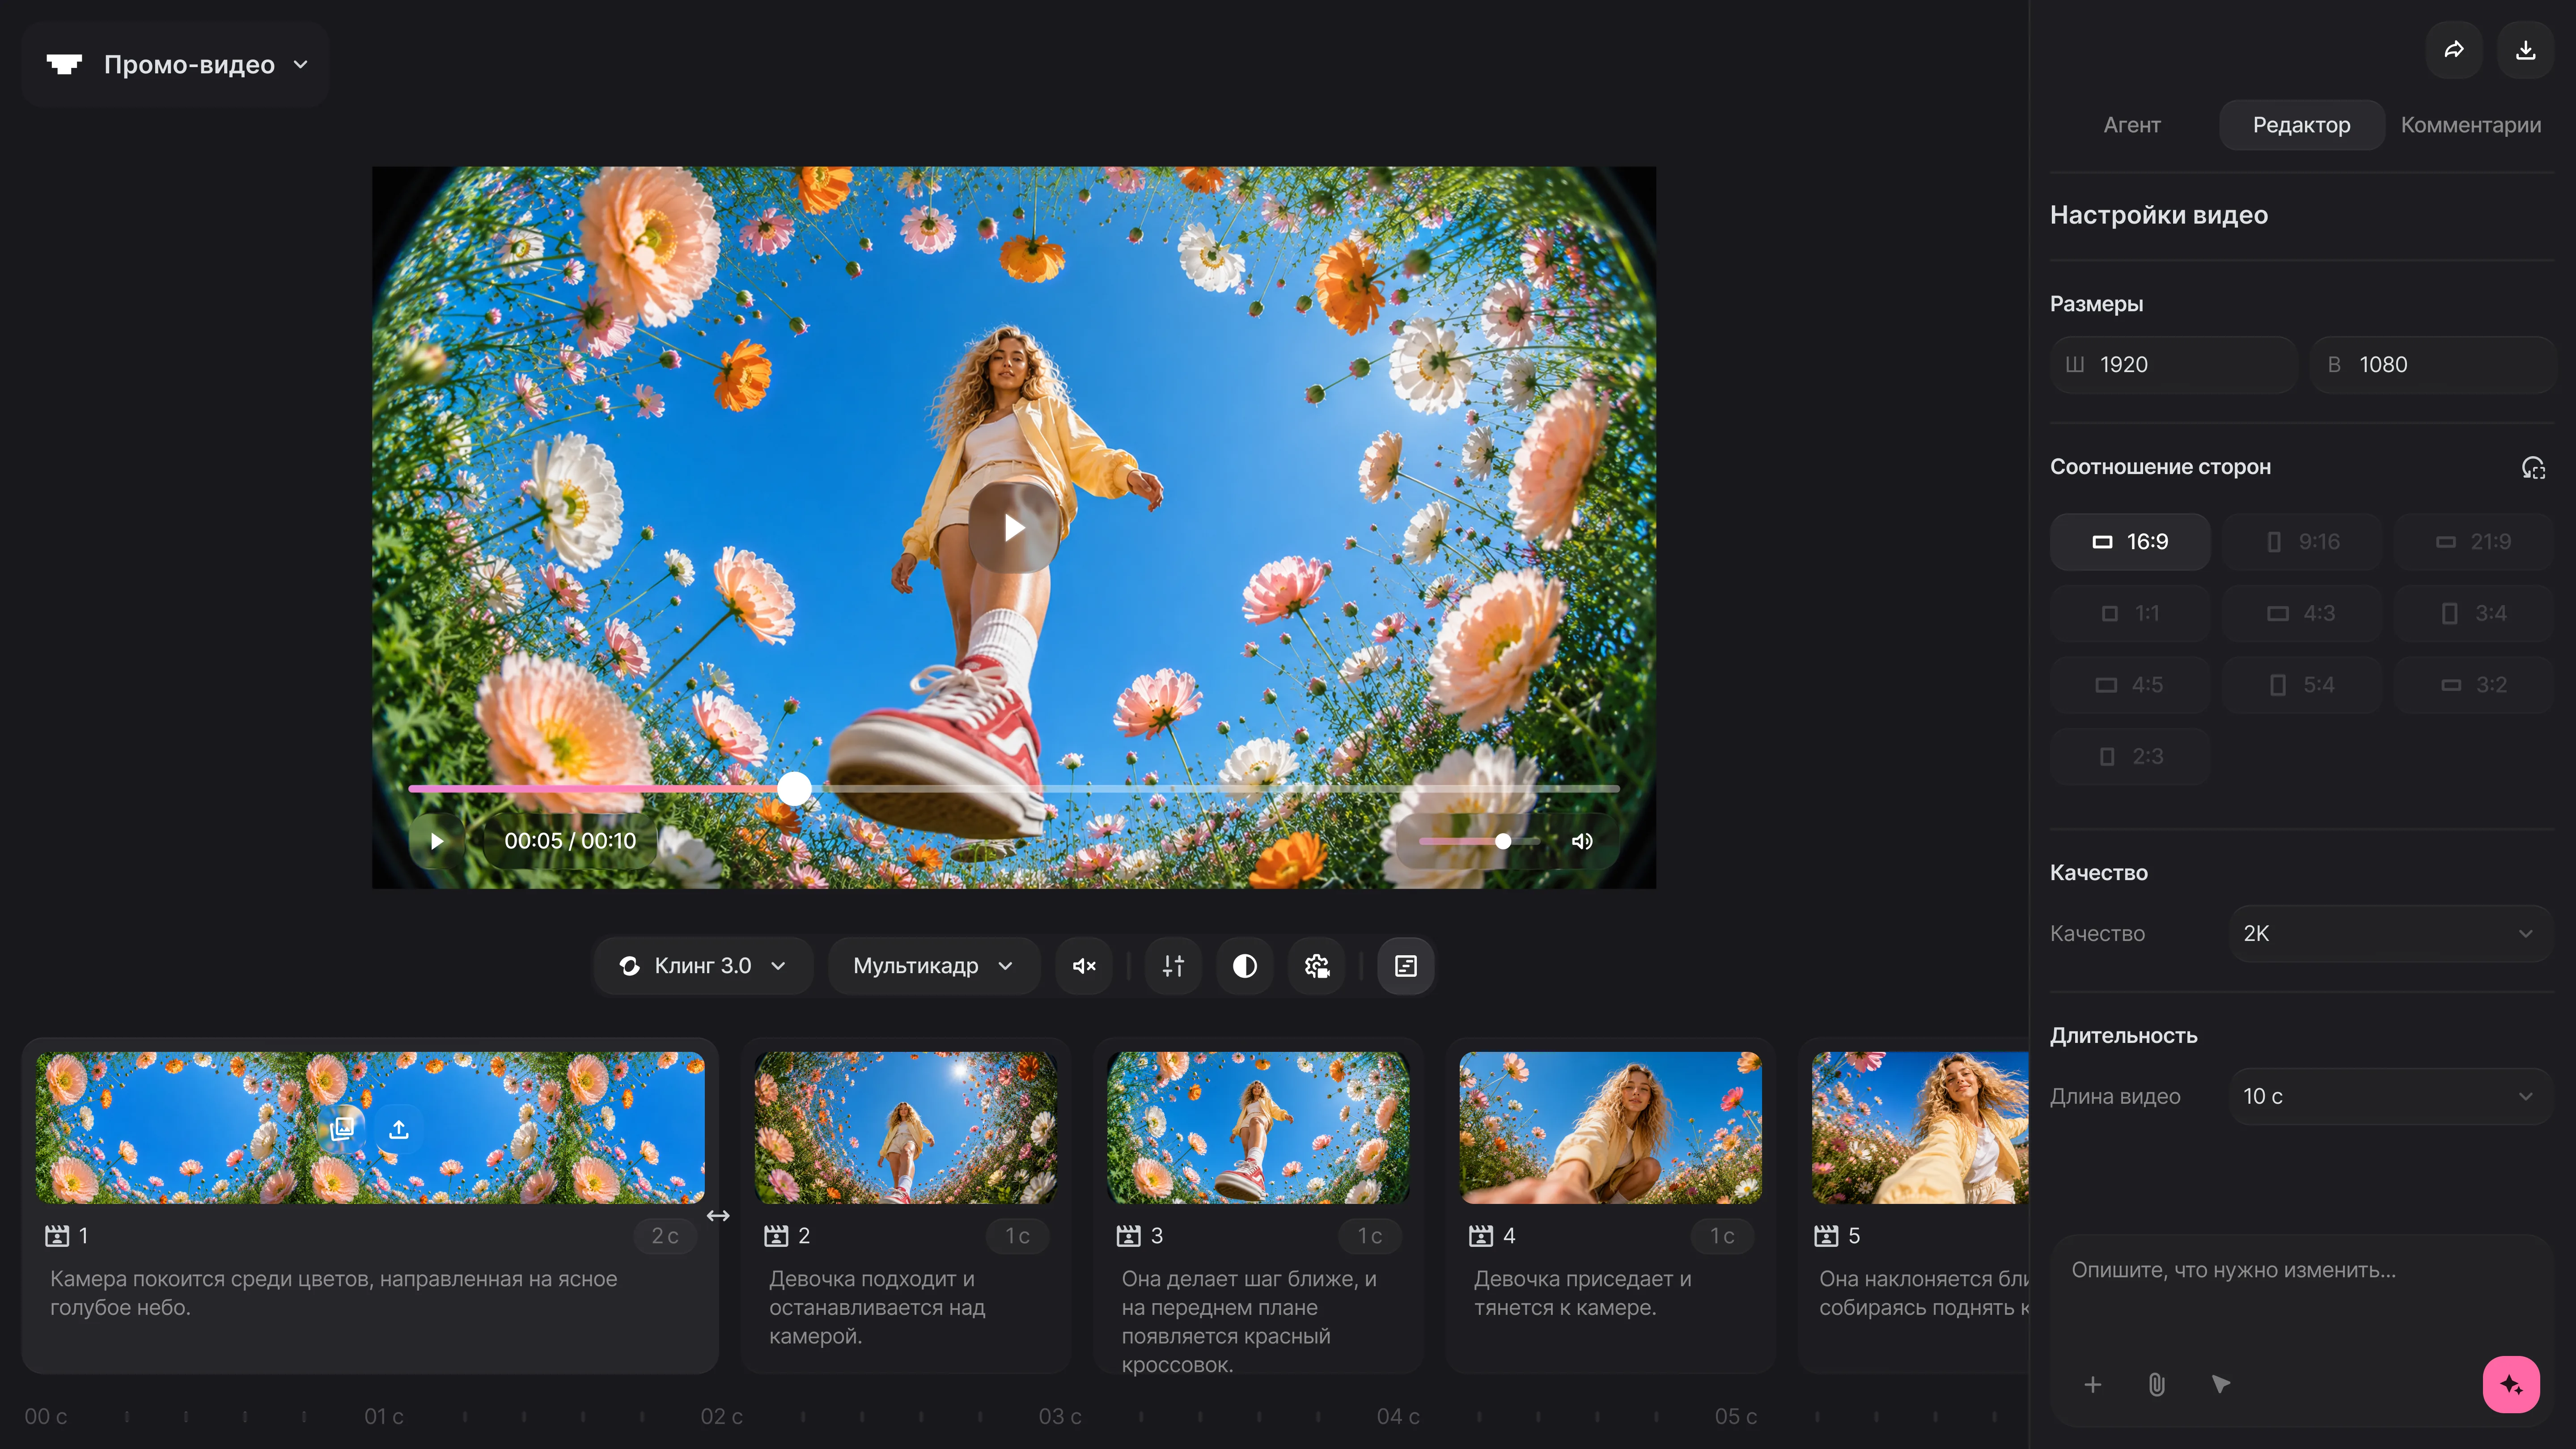This screenshot has height=1449, width=2576.
Task: Click the upload icon on scene 1
Action: click(399, 1128)
